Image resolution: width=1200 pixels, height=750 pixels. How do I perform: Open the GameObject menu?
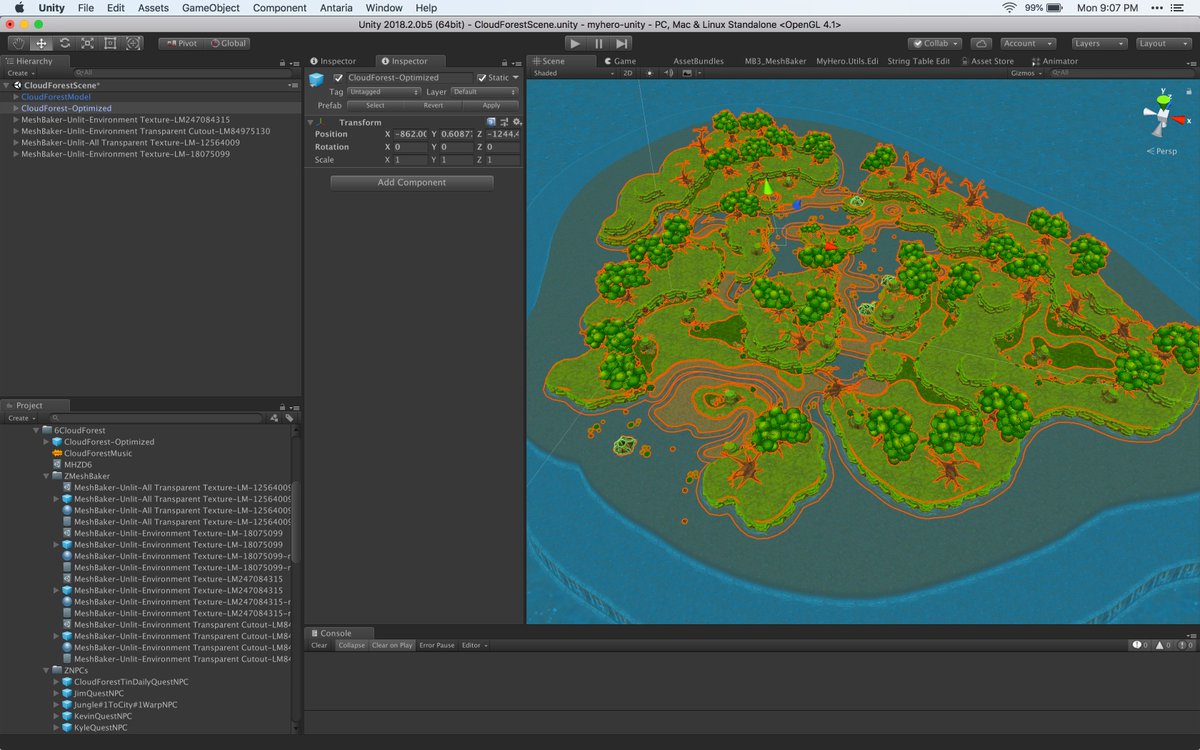[x=210, y=8]
